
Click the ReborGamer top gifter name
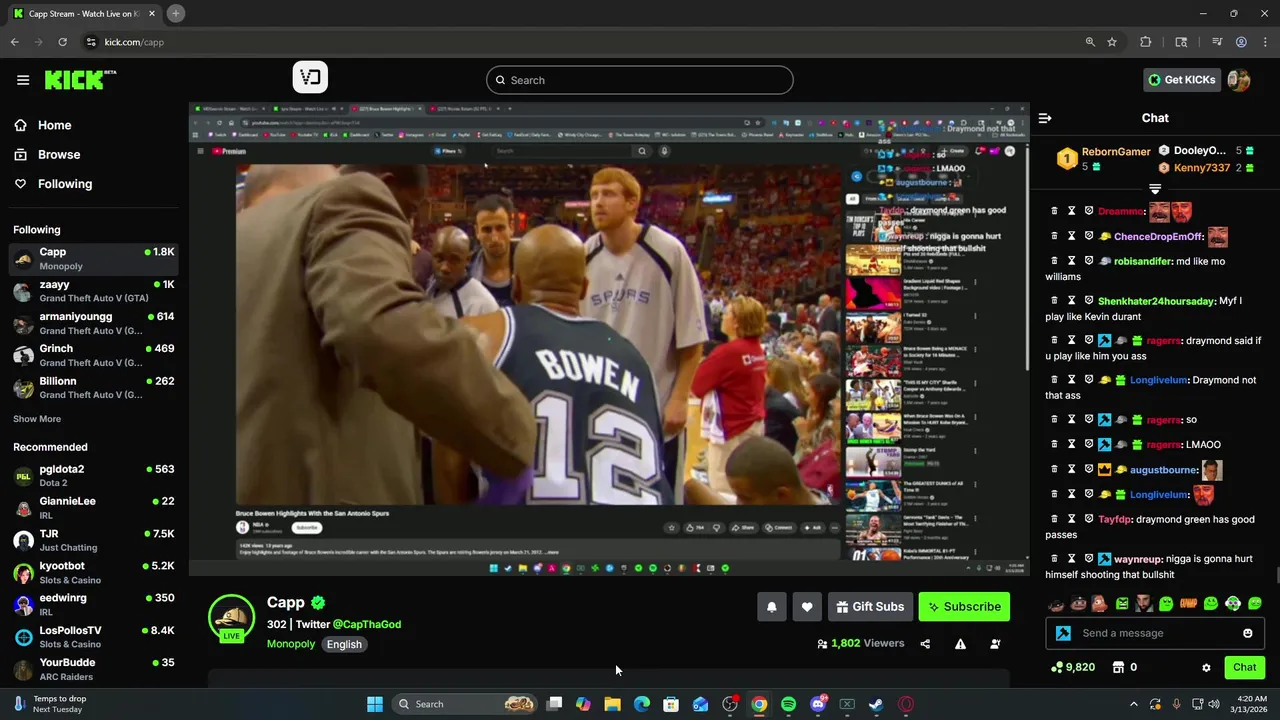click(x=1116, y=152)
